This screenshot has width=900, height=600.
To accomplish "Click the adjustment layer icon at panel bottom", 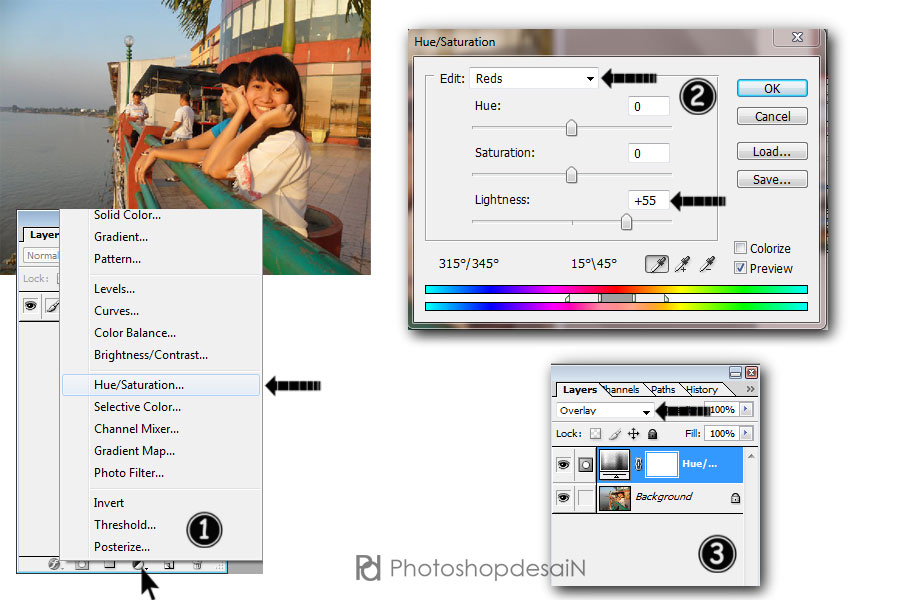I will point(139,565).
